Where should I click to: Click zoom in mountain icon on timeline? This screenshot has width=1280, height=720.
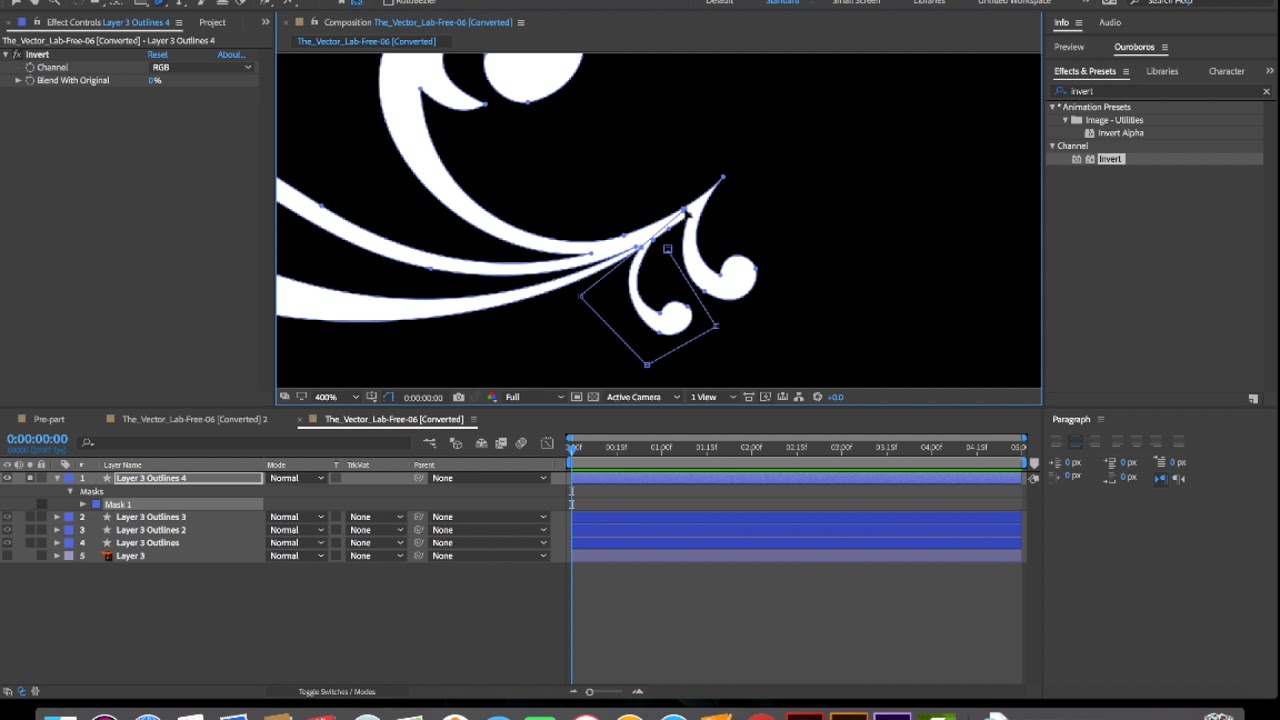[637, 691]
